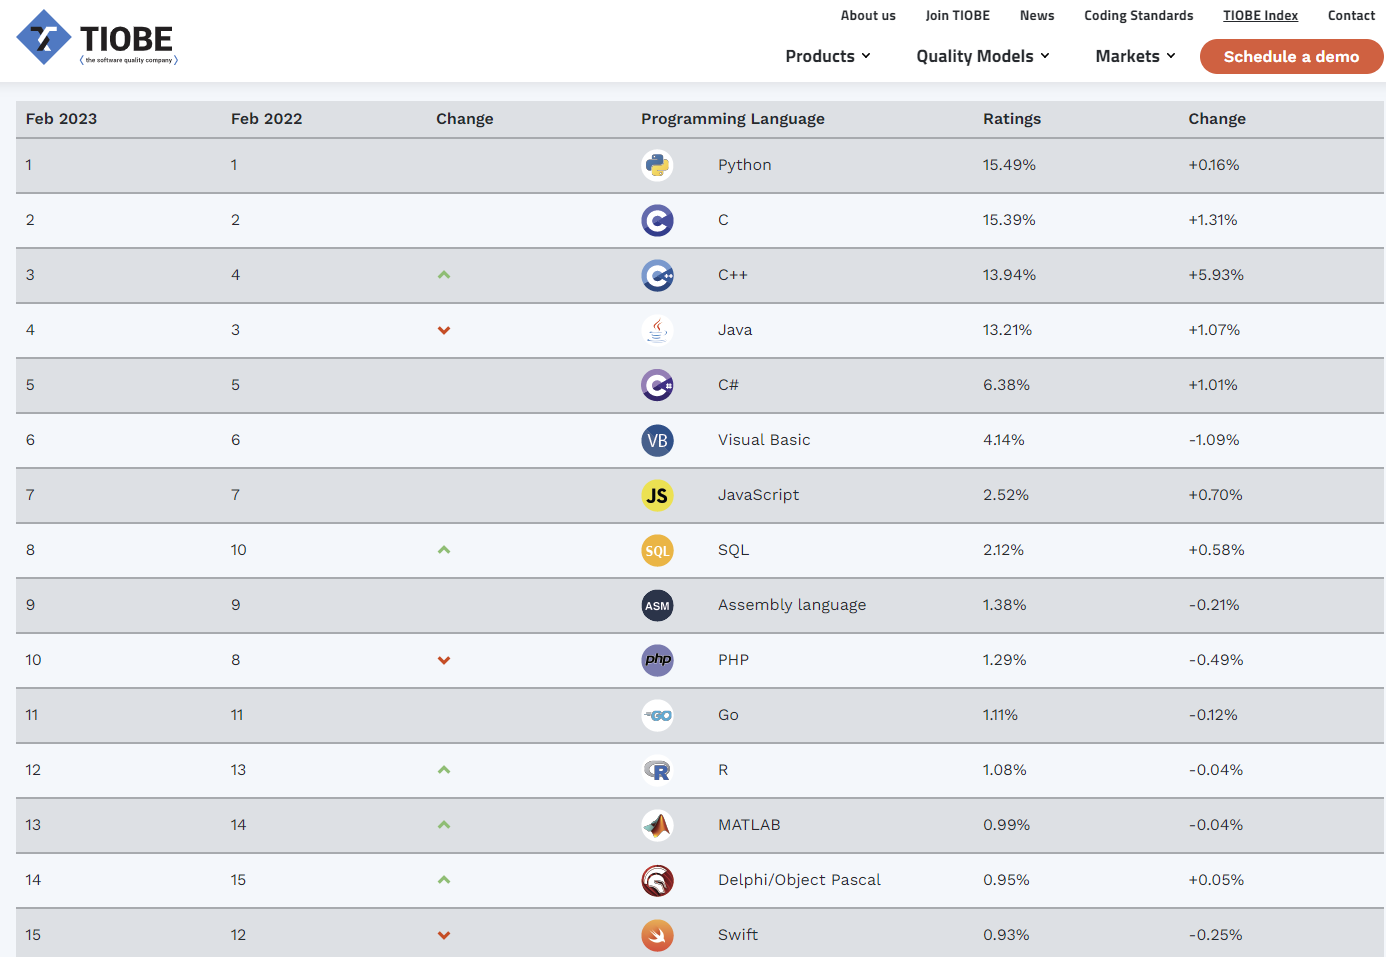1386x957 pixels.
Task: Click the Feb 2023 column header
Action: (61, 118)
